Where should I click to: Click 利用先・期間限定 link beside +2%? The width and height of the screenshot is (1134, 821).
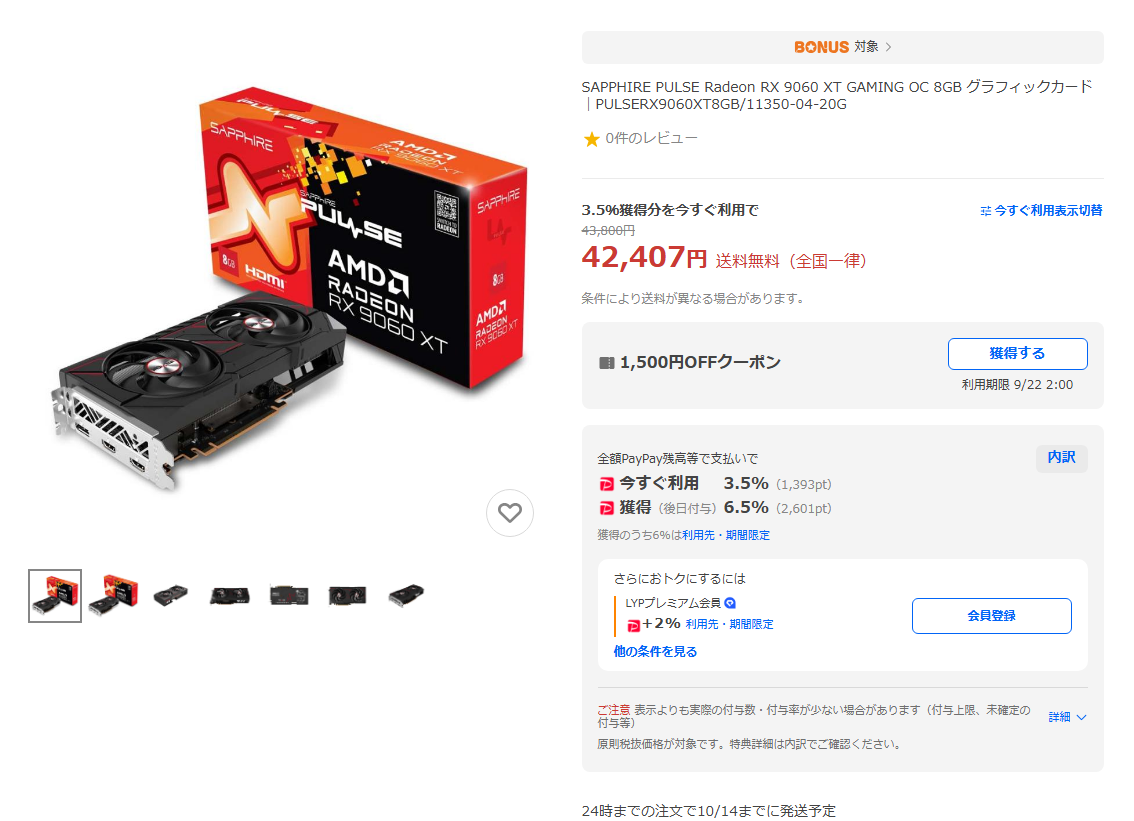tap(729, 624)
